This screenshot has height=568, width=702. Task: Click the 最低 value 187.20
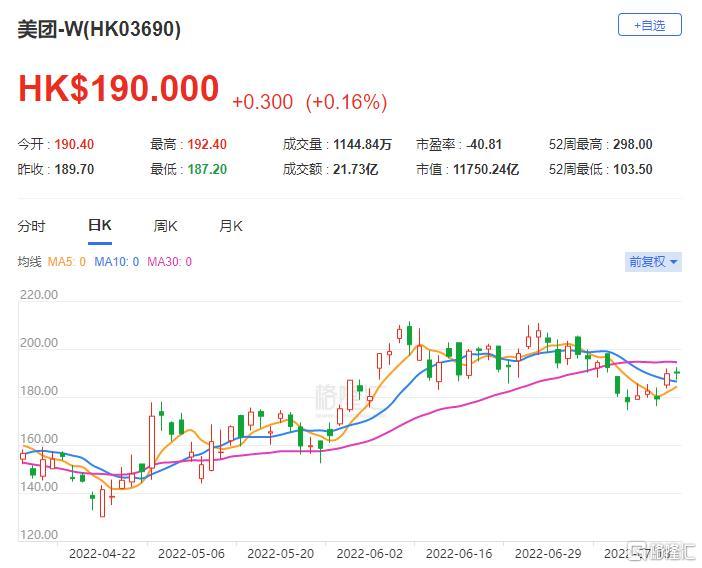coord(207,169)
